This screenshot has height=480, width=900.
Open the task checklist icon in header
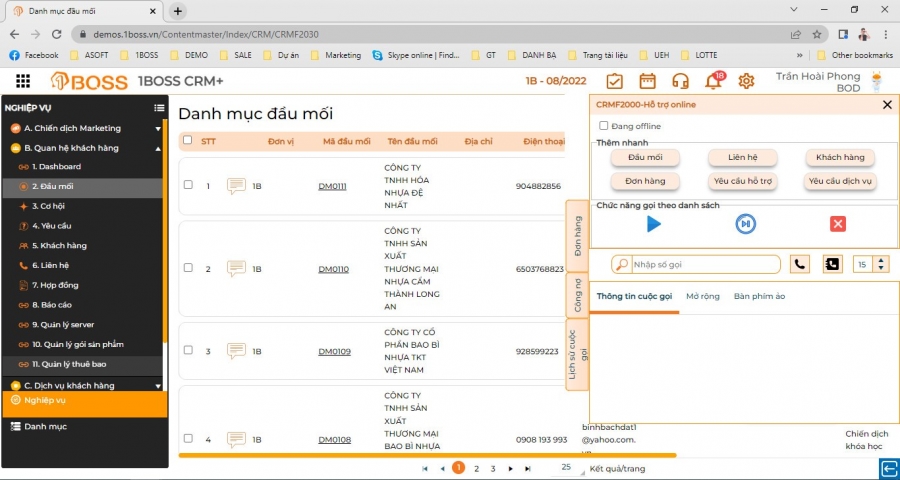click(614, 82)
